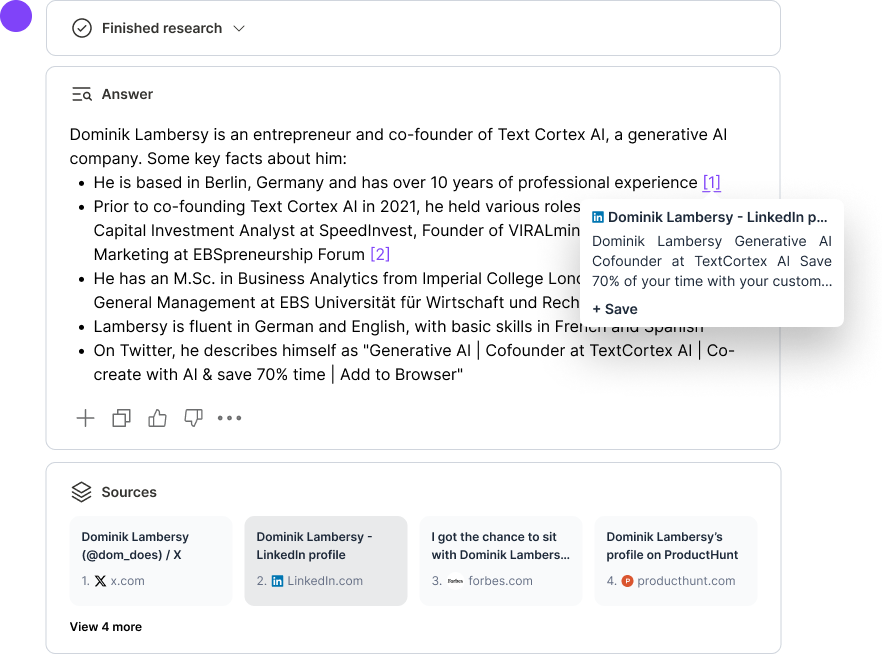882x654 pixels.
Task: Click the producthunt.com domain text
Action: tap(686, 581)
